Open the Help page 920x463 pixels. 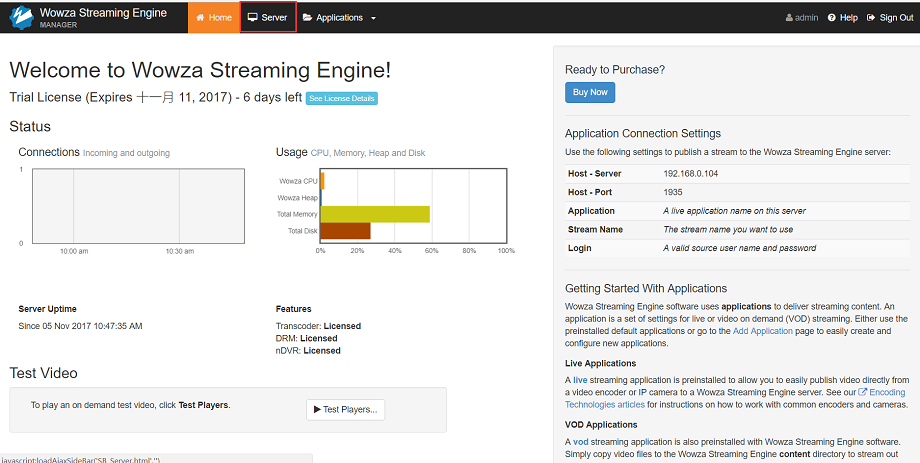point(843,18)
